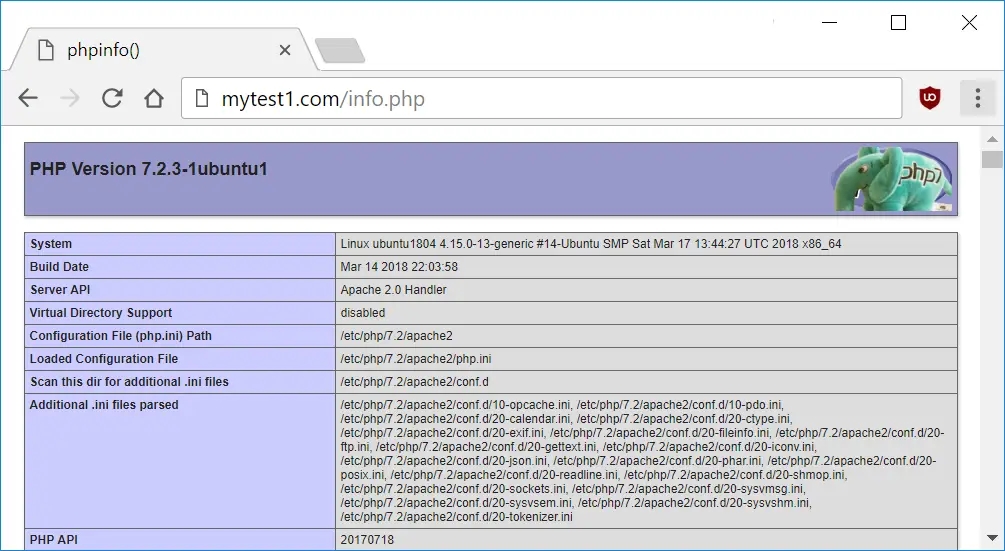Click the scrollbar down arrow
Image resolution: width=1005 pixels, height=551 pixels.
coord(992,538)
